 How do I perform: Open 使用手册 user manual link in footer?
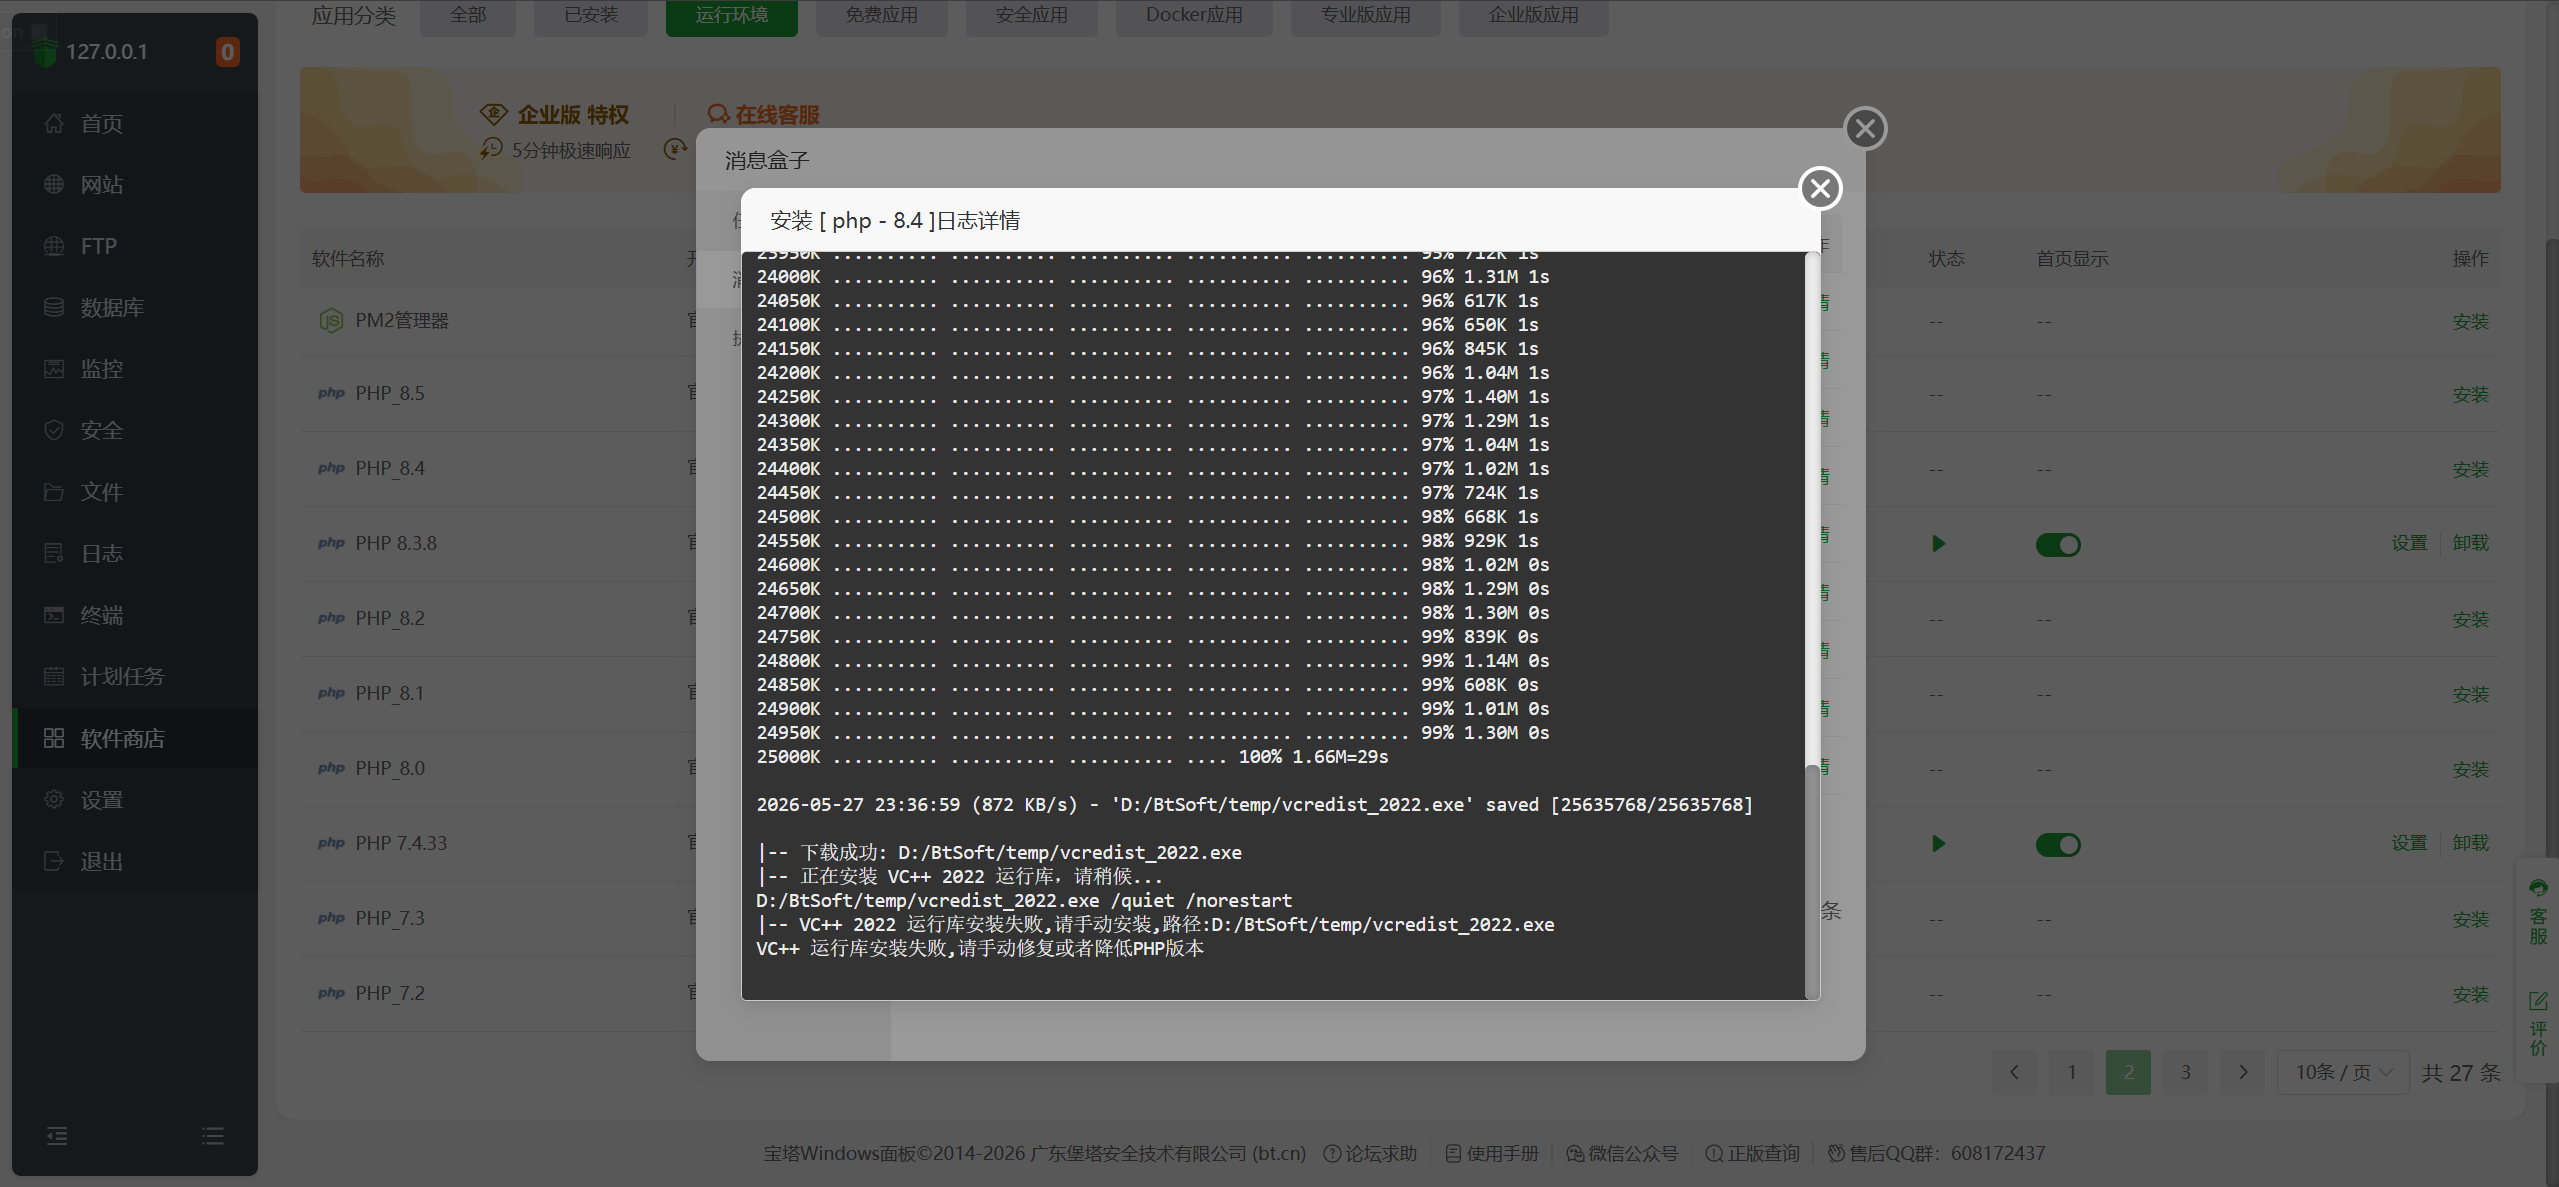coord(1492,1153)
